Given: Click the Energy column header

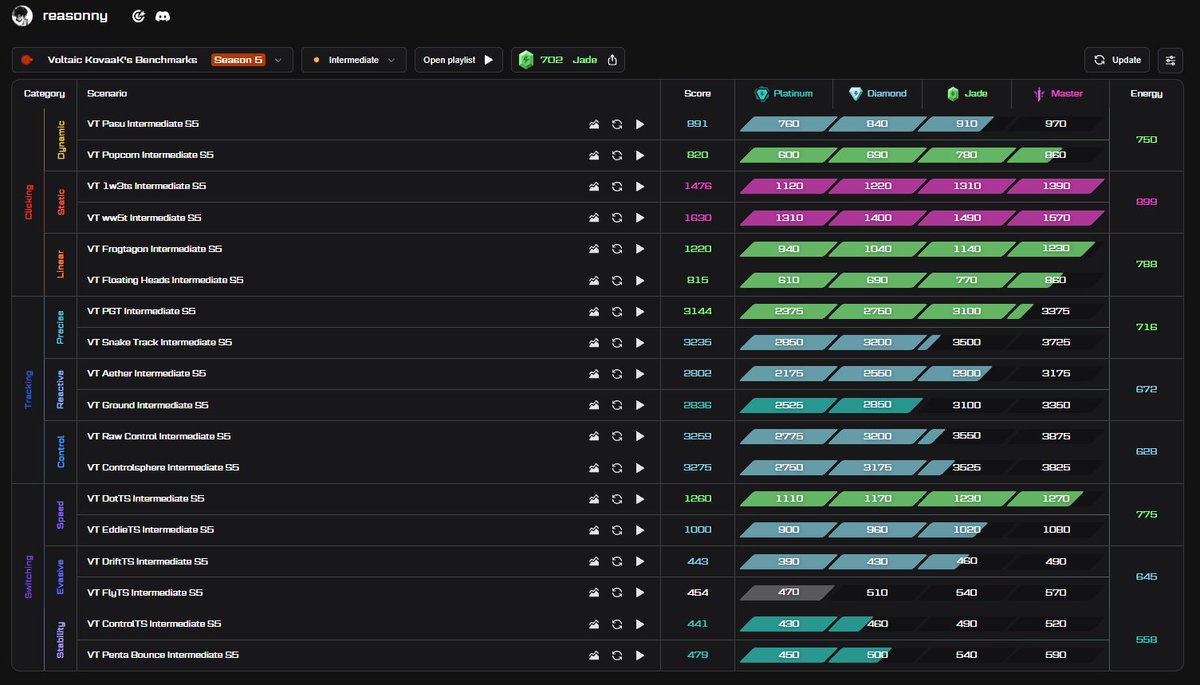Looking at the screenshot, I should 1146,93.
